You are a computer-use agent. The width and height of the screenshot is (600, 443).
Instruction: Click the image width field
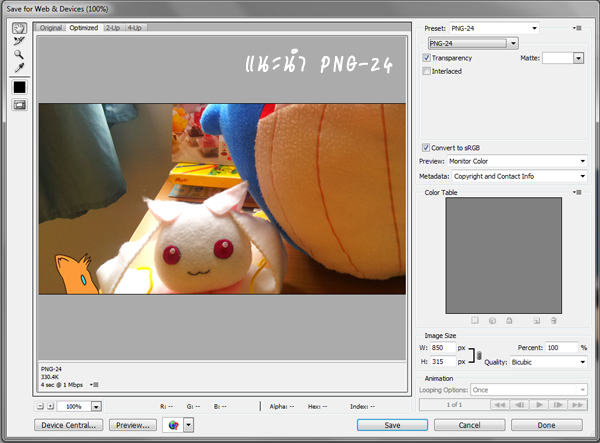443,347
